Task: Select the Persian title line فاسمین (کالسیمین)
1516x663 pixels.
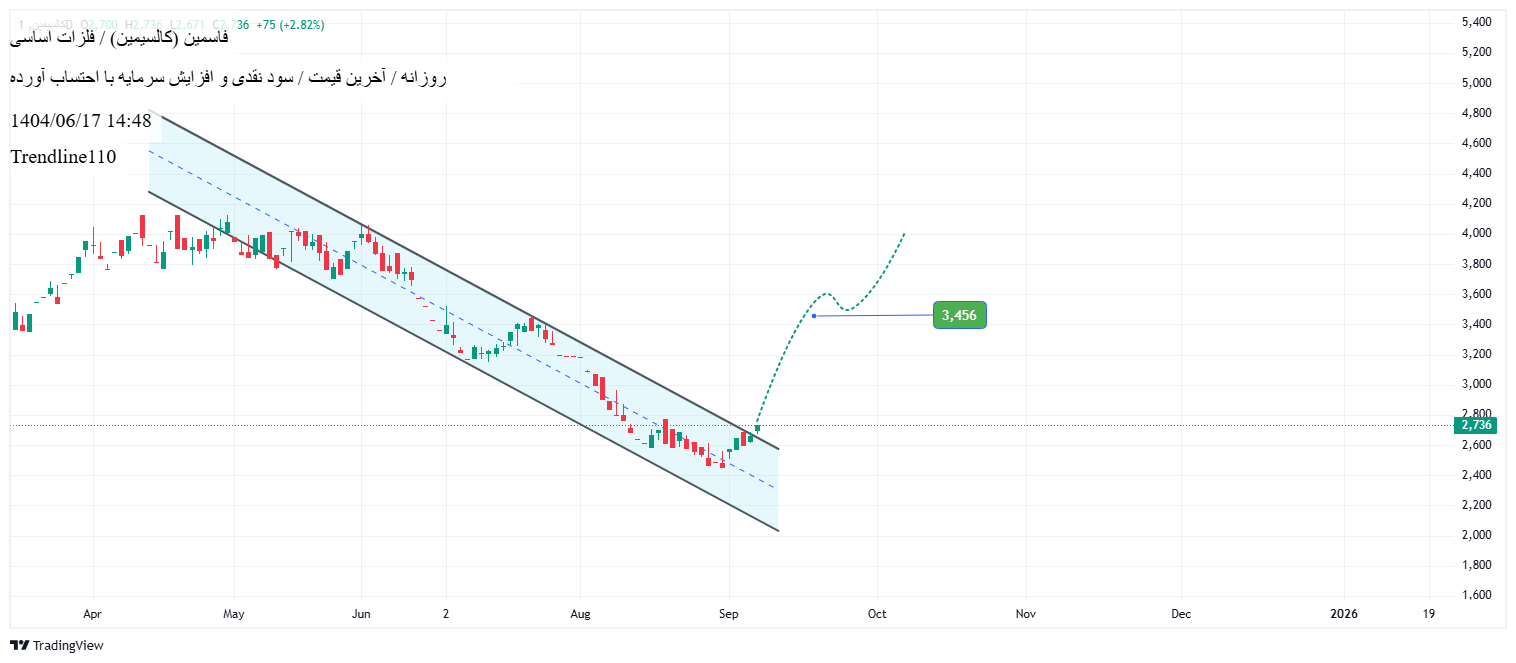Action: (x=119, y=37)
